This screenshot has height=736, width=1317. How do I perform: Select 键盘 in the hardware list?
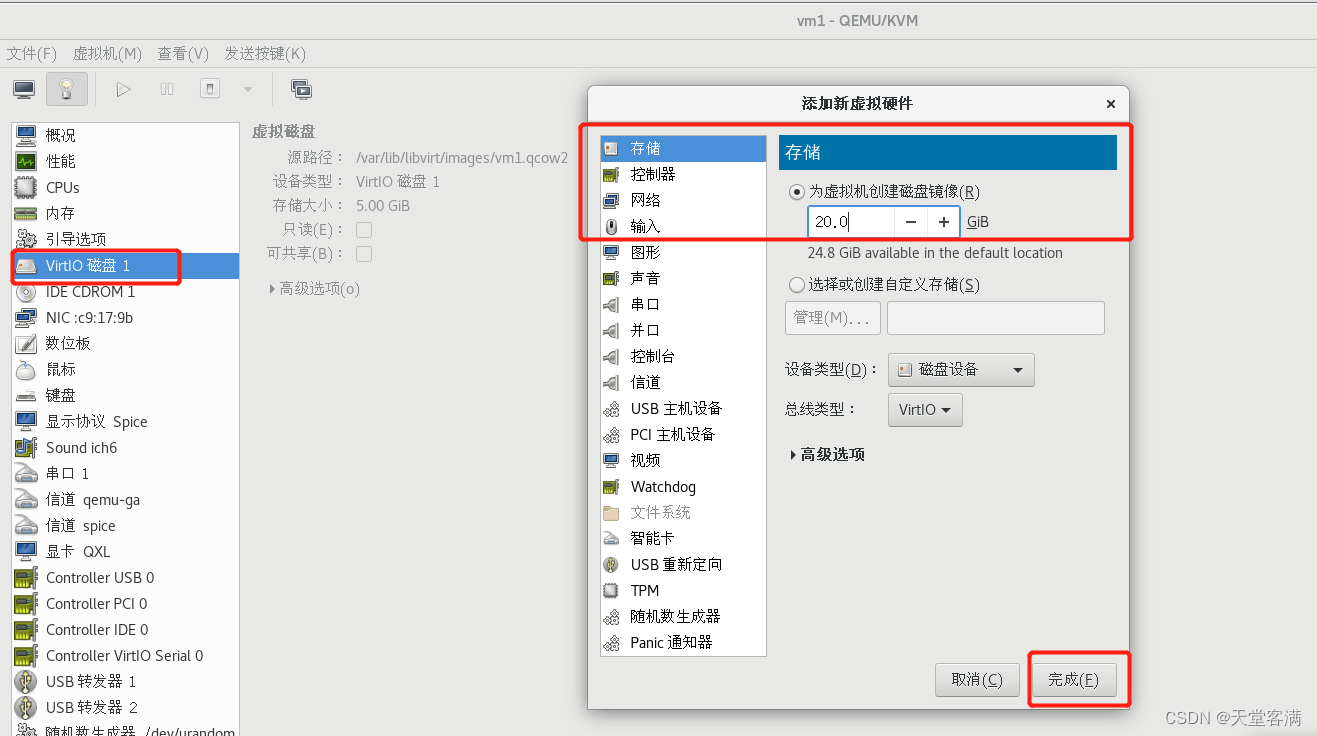[x=125, y=395]
